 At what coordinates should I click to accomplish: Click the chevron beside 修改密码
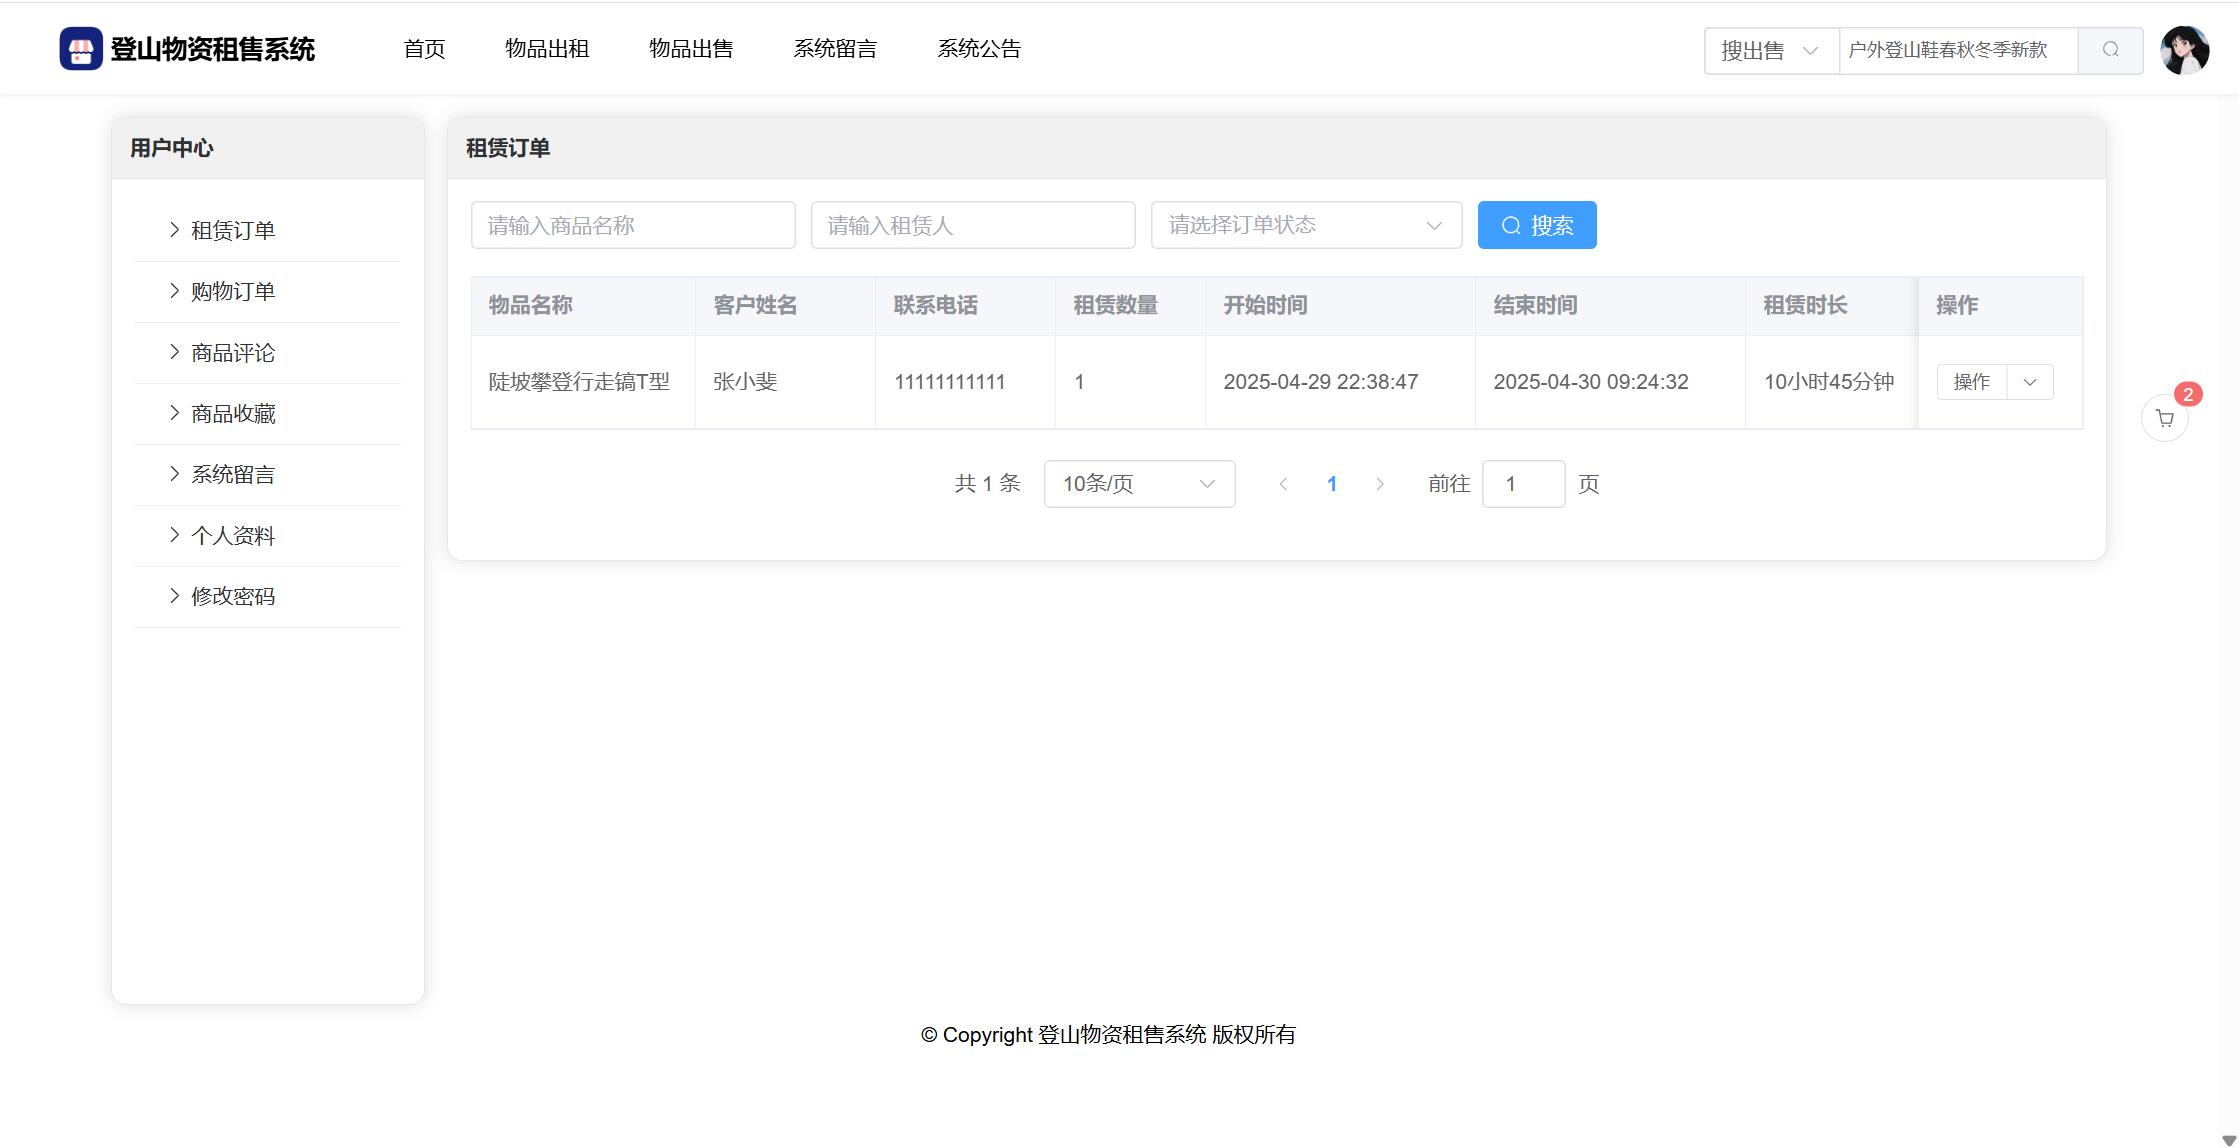click(175, 596)
